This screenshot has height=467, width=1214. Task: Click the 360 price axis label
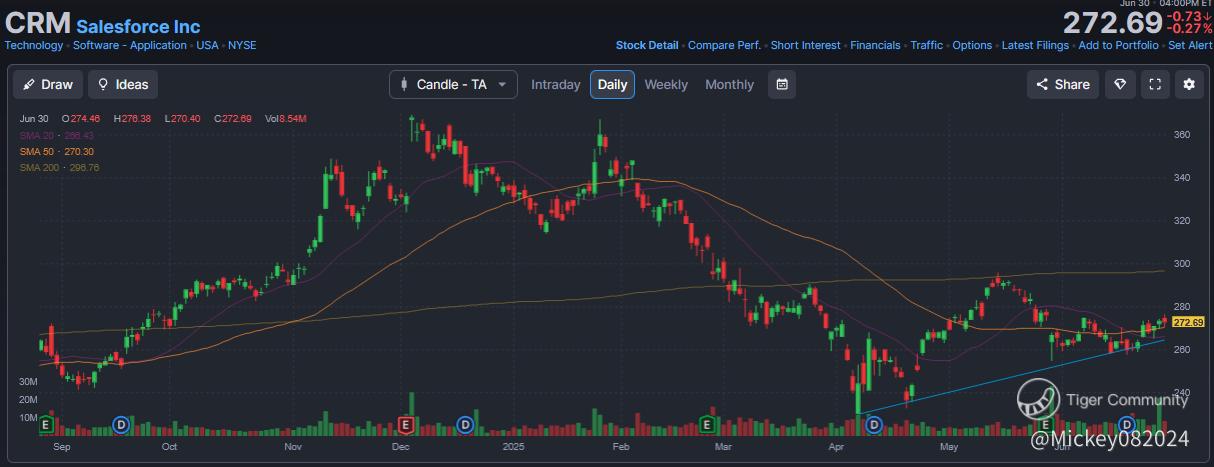(x=1180, y=134)
